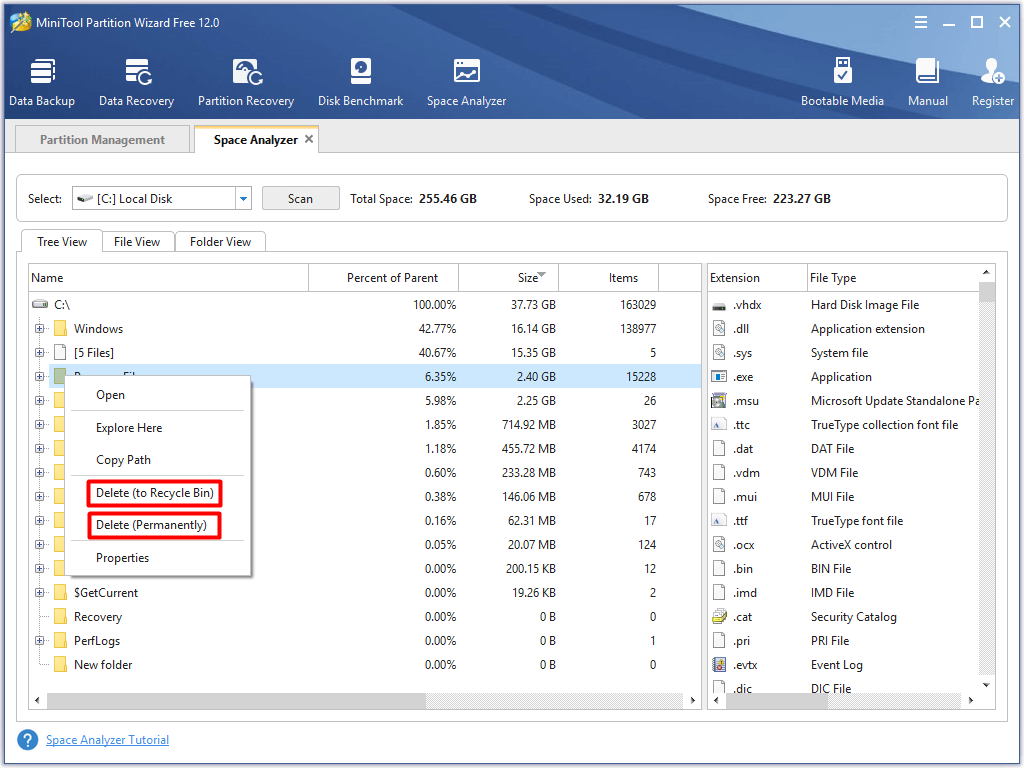Click the C:\ drive icon in tree
The width and height of the screenshot is (1024, 768).
(x=40, y=304)
